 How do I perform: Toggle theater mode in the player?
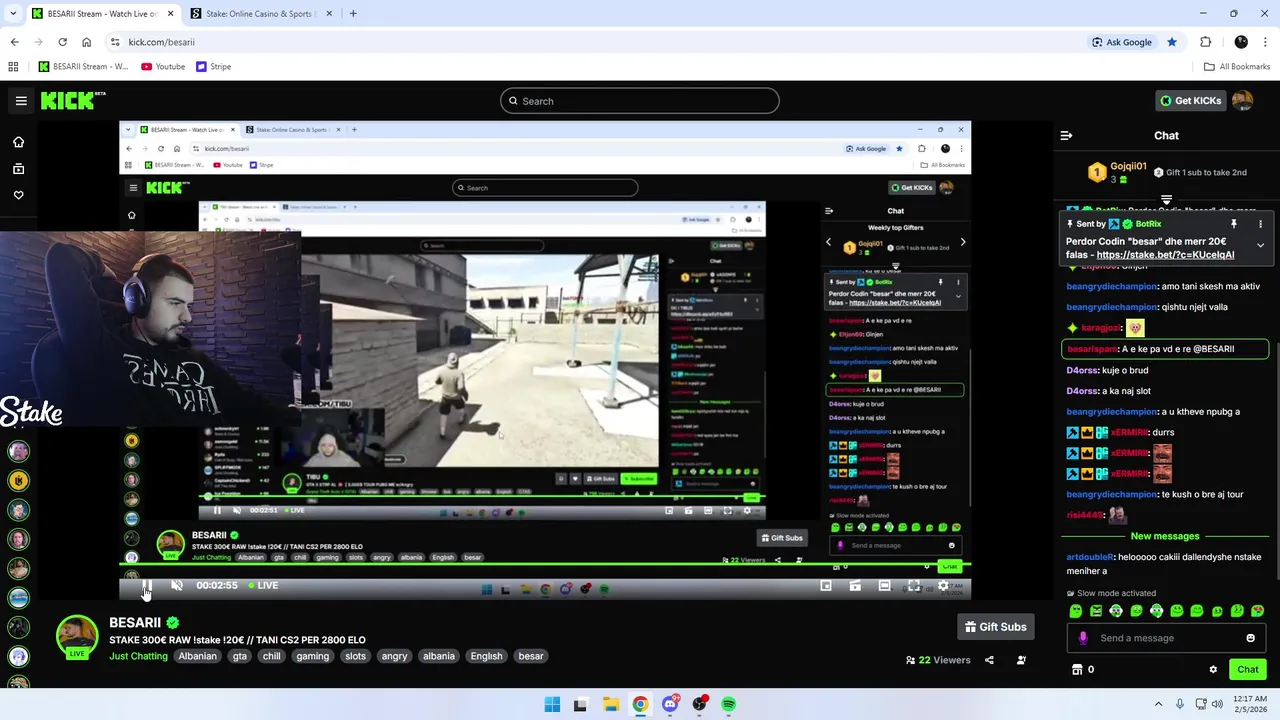(x=884, y=586)
